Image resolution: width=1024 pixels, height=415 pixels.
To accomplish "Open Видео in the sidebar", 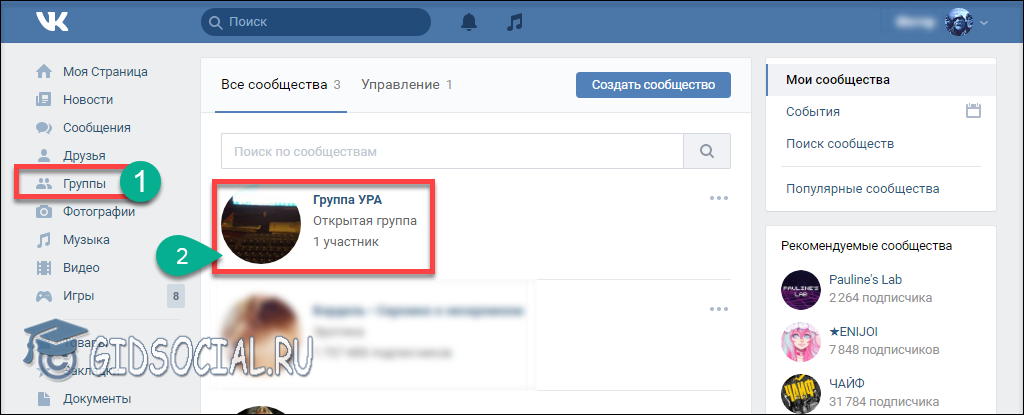I will 81,268.
